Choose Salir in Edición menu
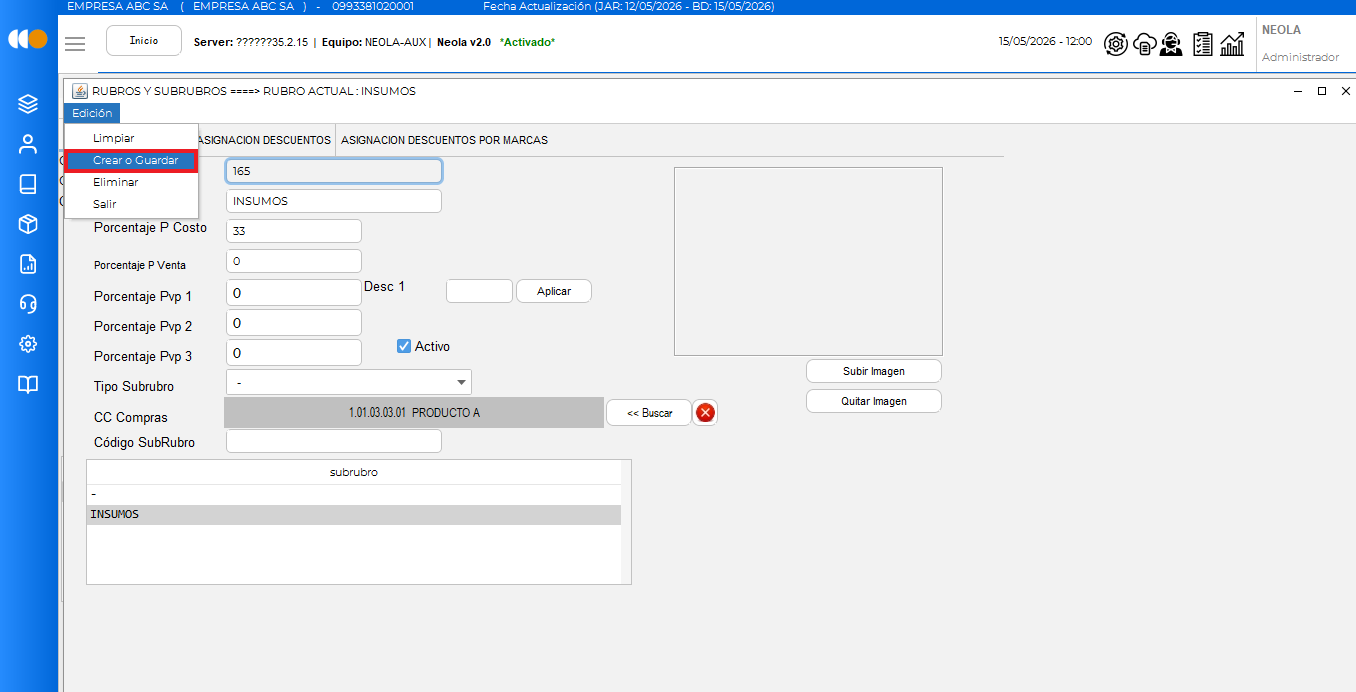The image size is (1356, 692). point(131,204)
